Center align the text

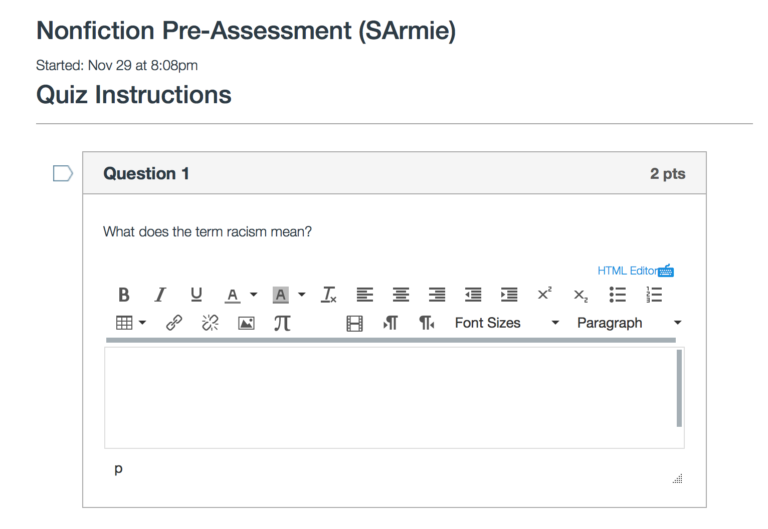(x=401, y=295)
